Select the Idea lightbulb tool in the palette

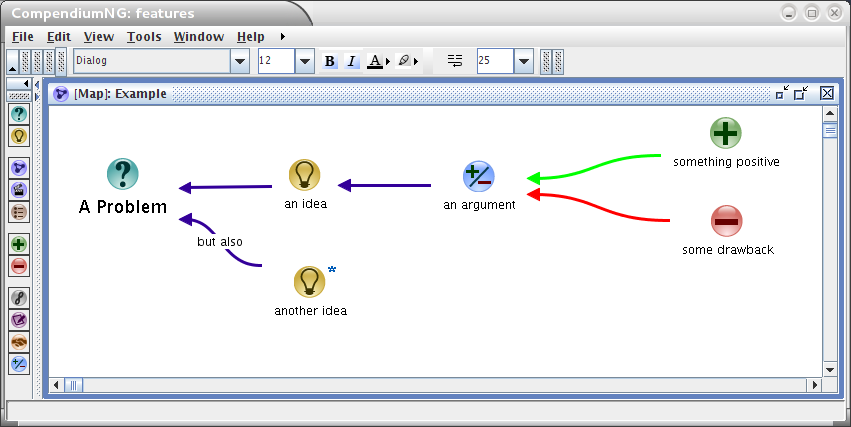(x=19, y=136)
